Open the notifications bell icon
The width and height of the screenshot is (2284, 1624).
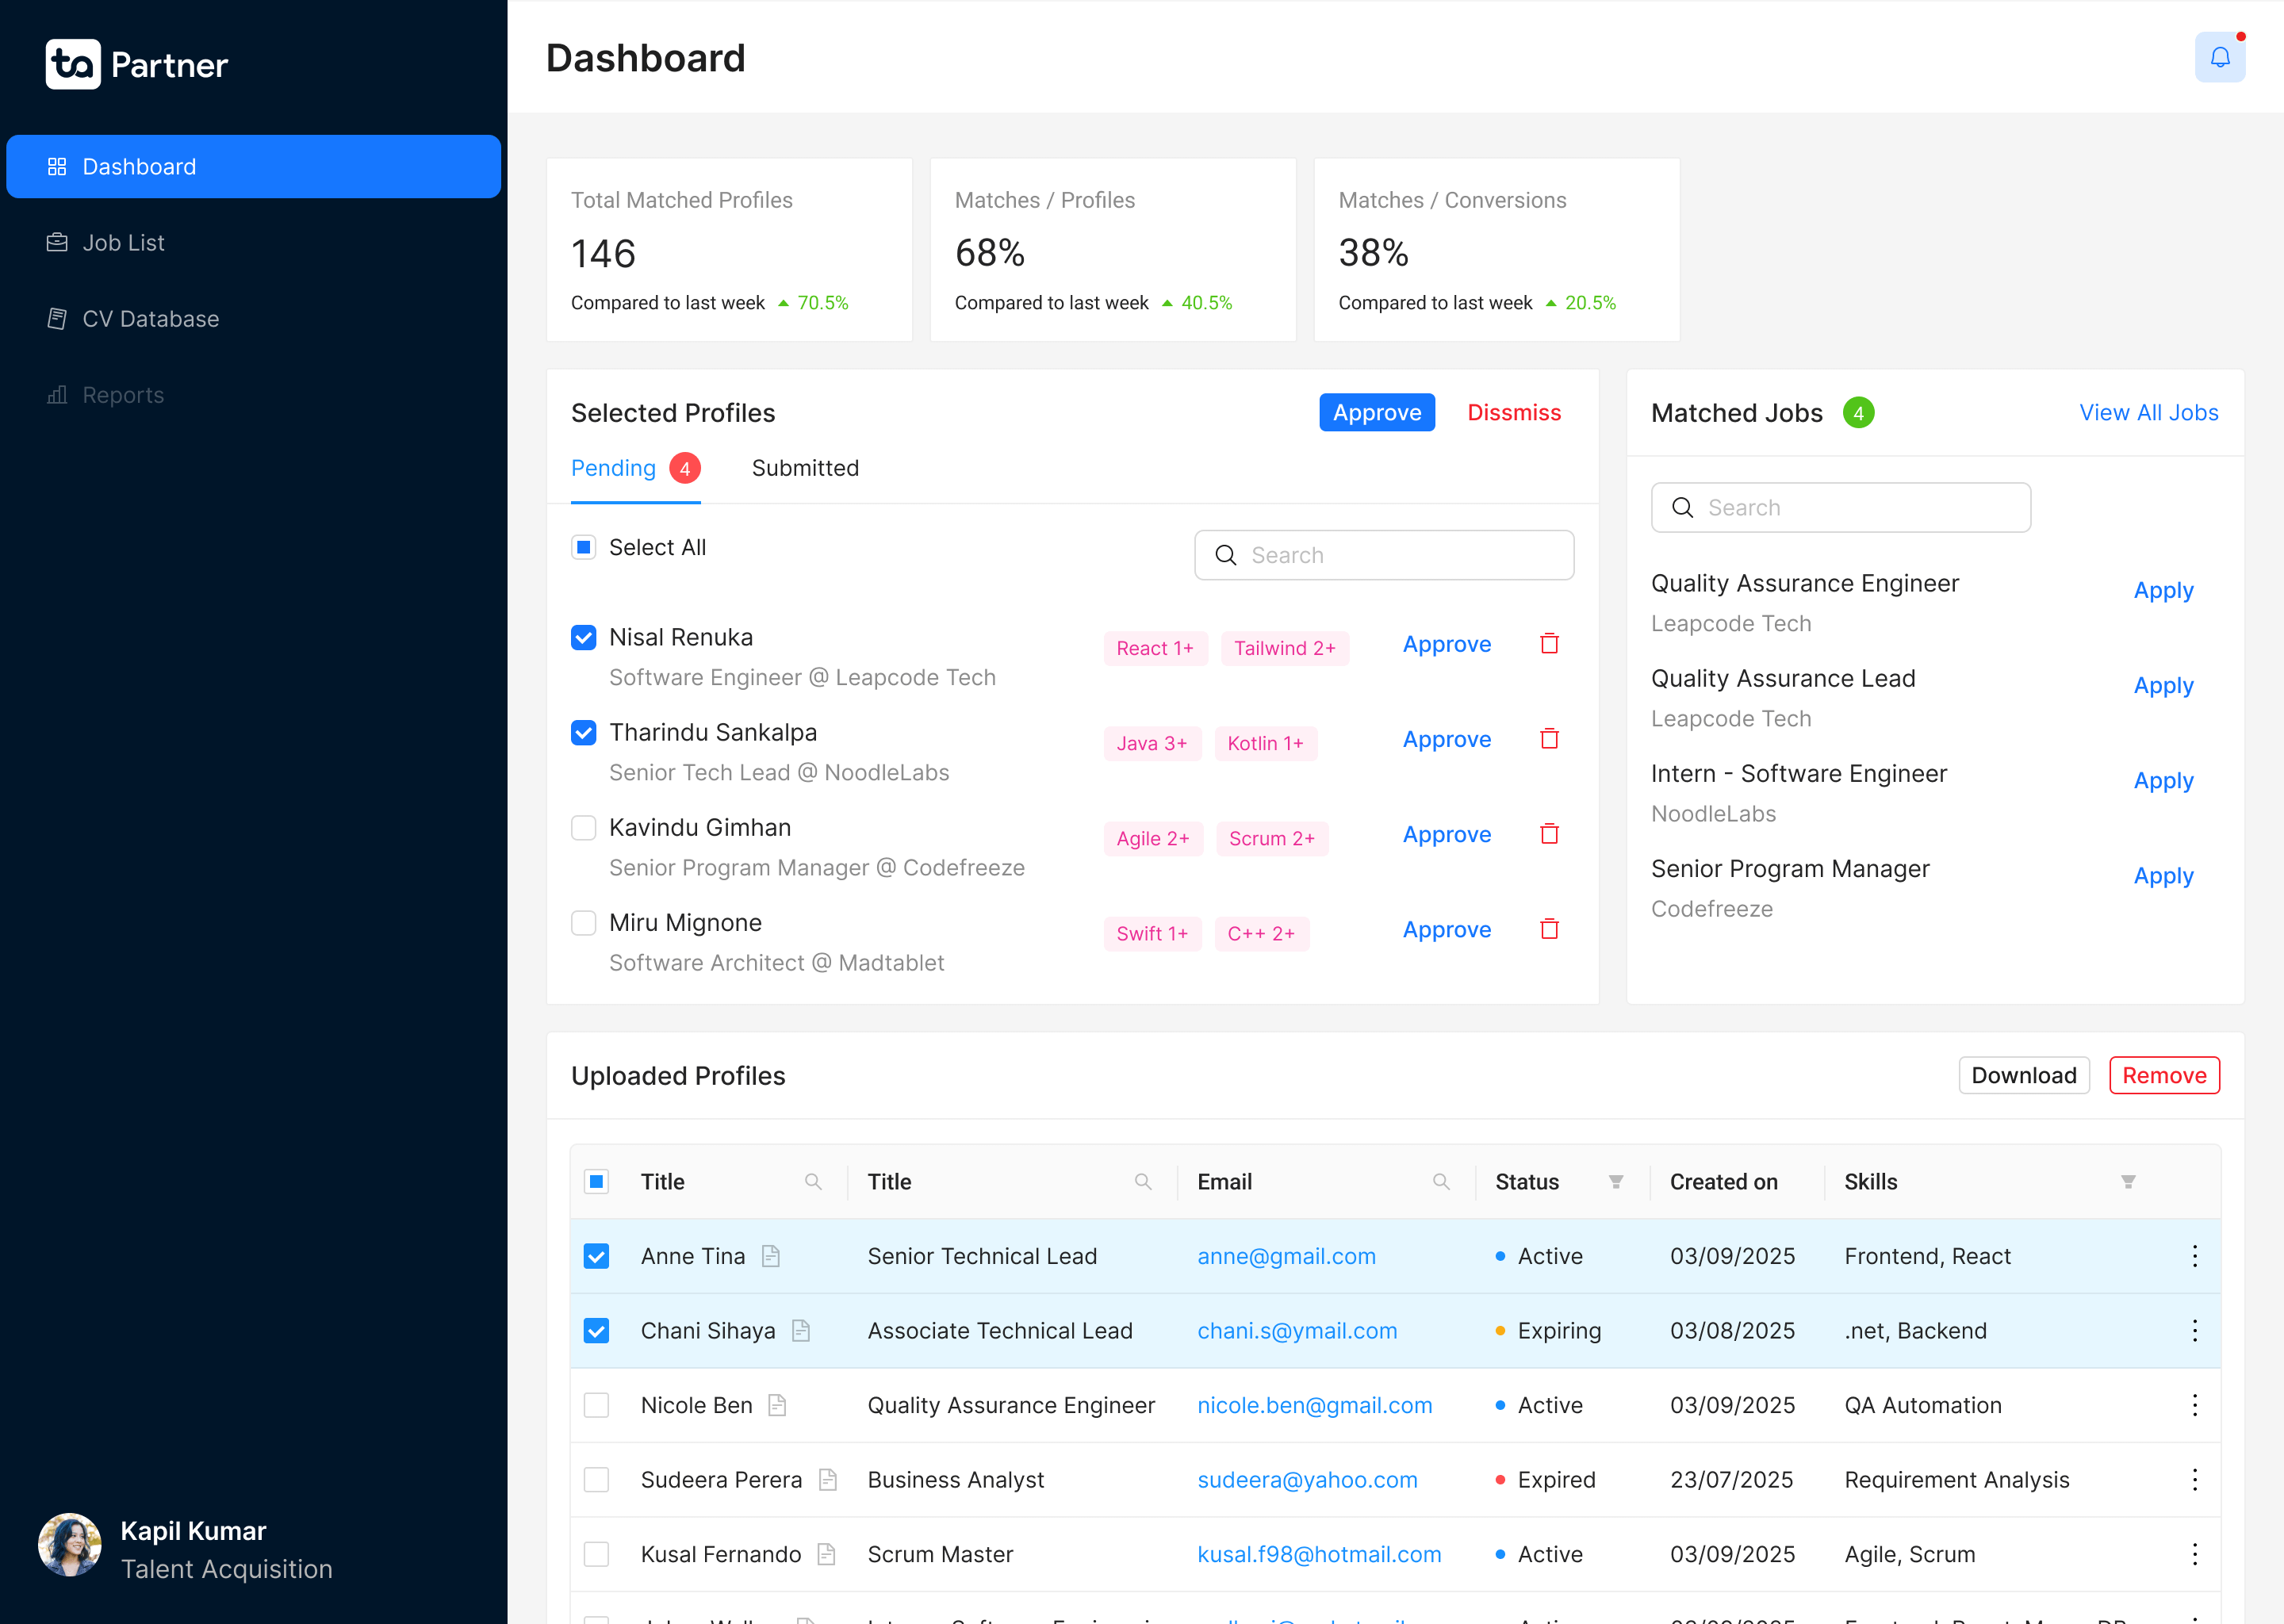point(2219,57)
